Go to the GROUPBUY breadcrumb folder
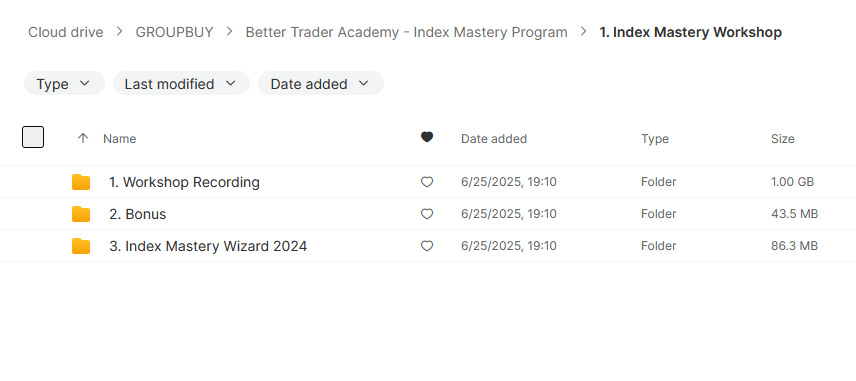This screenshot has width=856, height=381. point(174,32)
